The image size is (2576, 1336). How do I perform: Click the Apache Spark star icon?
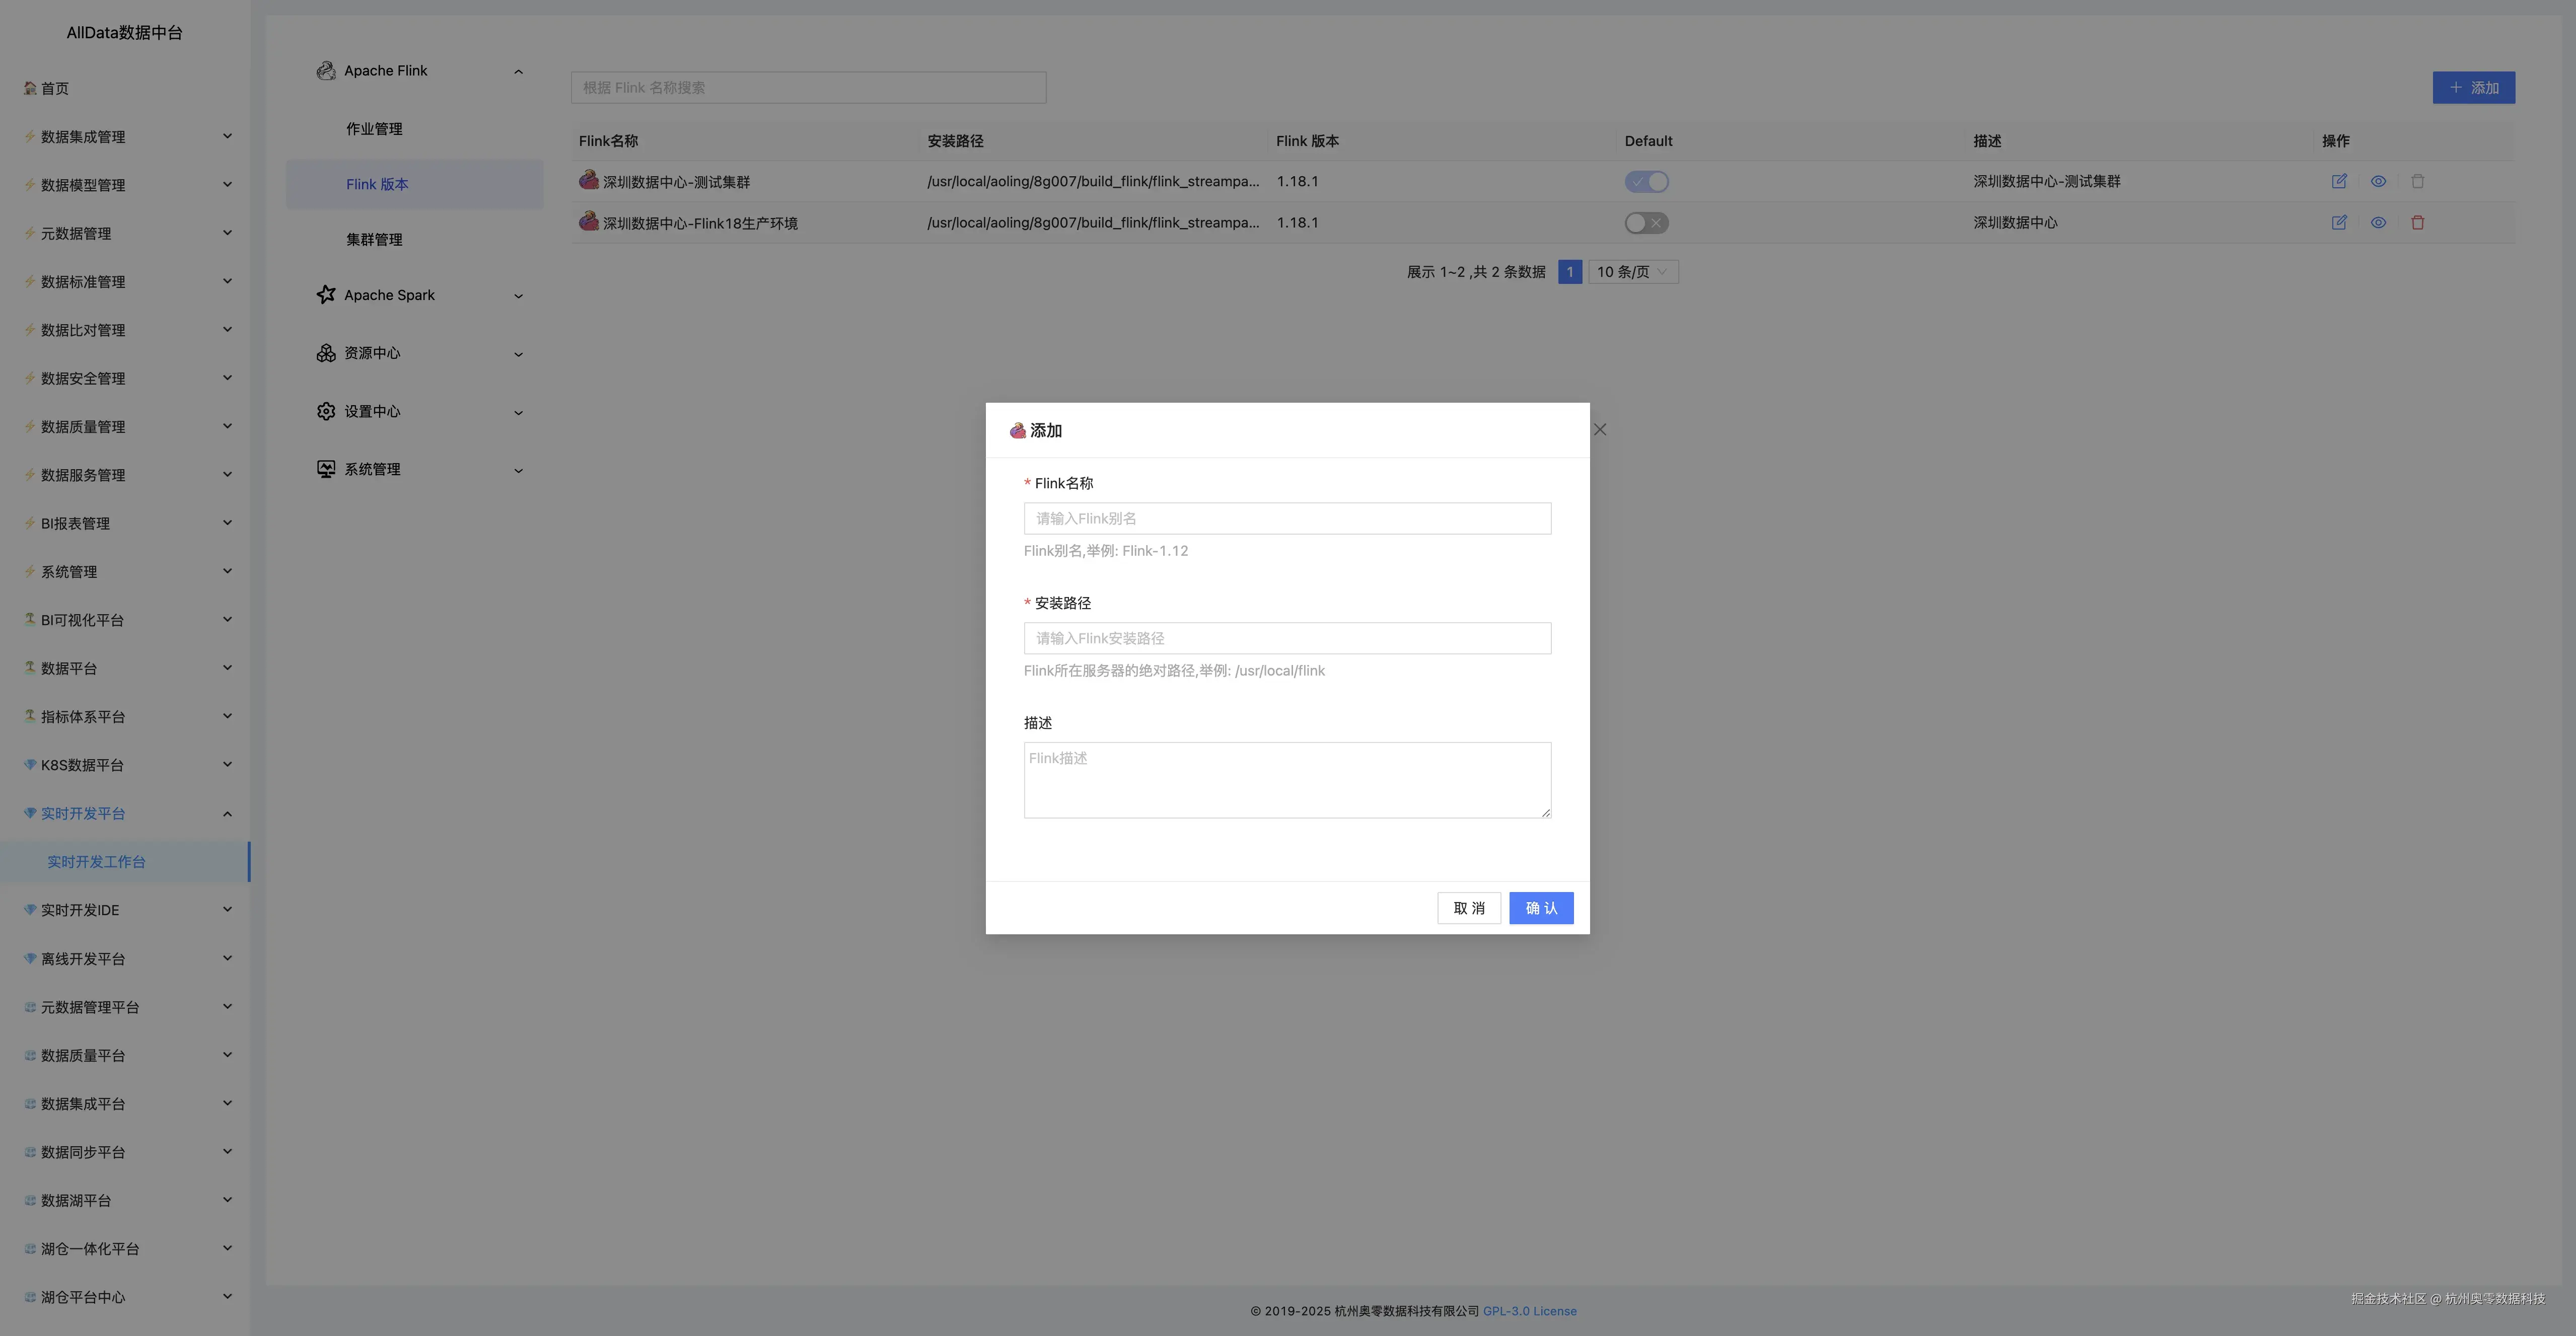tap(326, 295)
